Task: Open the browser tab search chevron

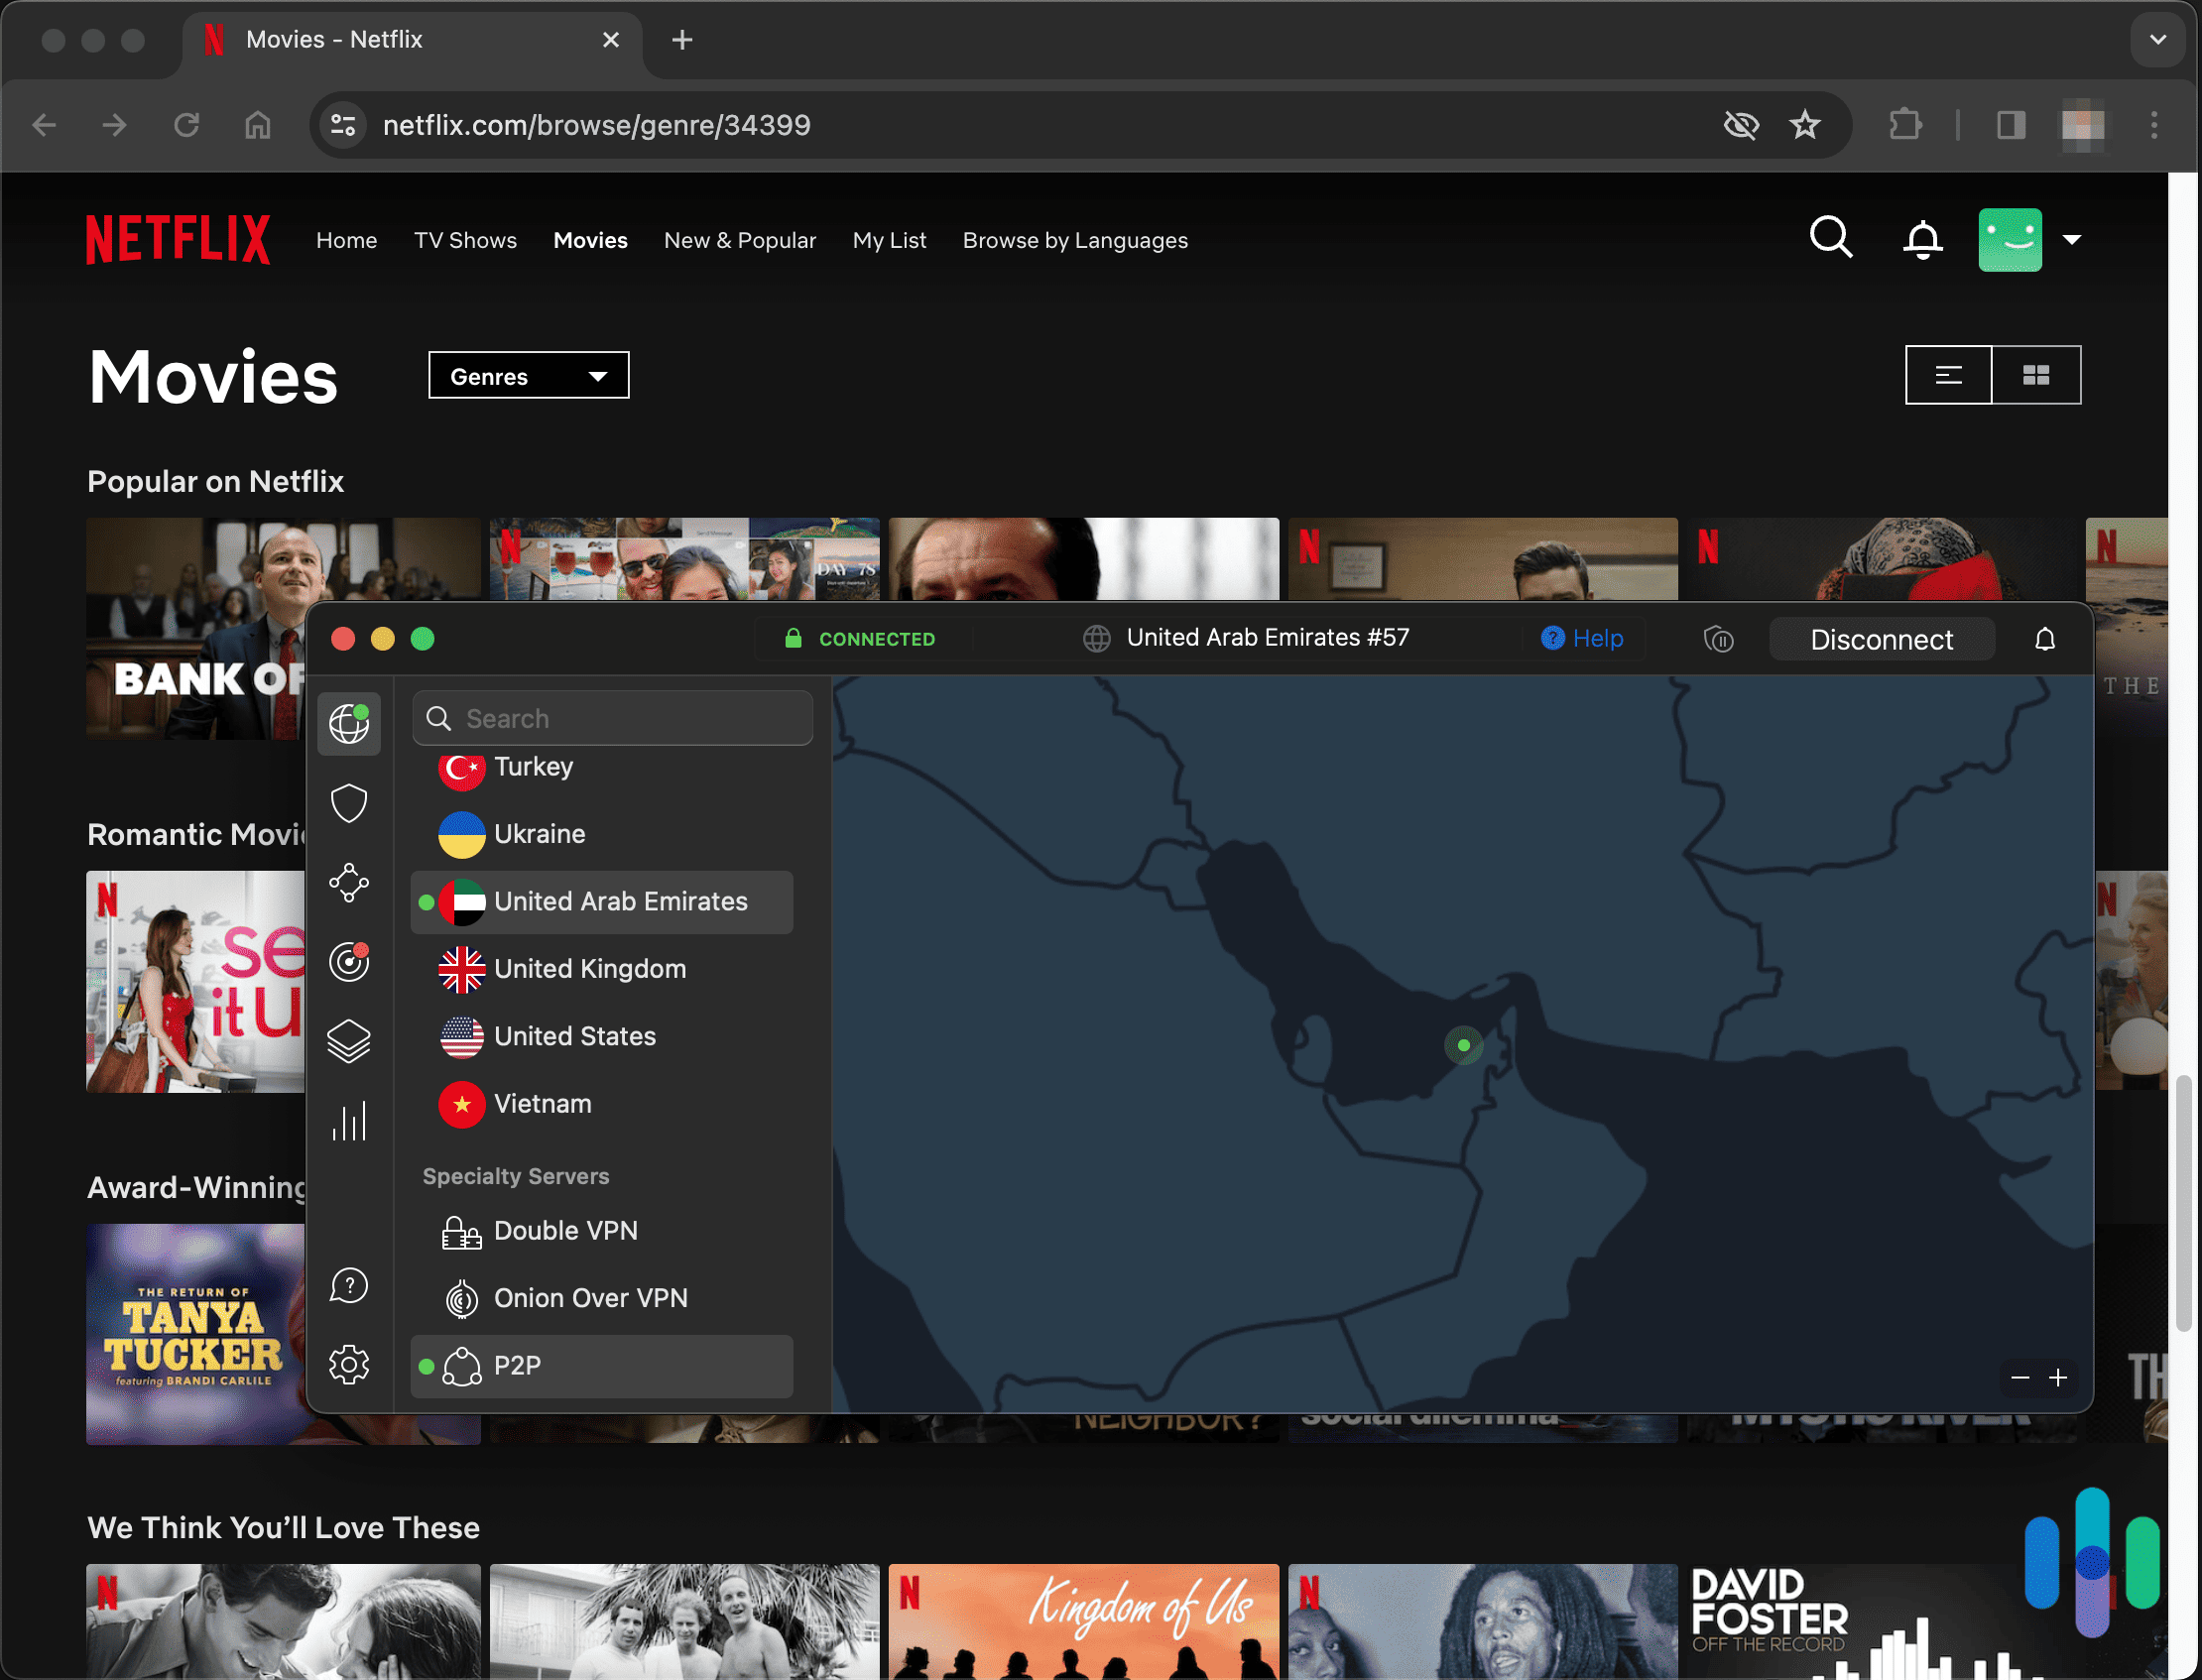Action: pyautogui.click(x=2157, y=40)
